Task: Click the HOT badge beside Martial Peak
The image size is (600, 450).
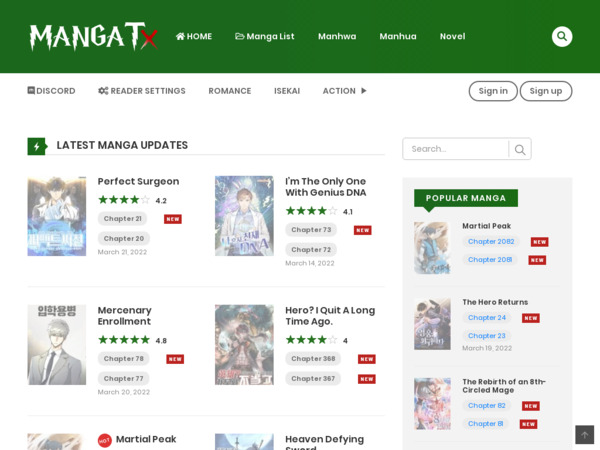Action: click(x=104, y=440)
